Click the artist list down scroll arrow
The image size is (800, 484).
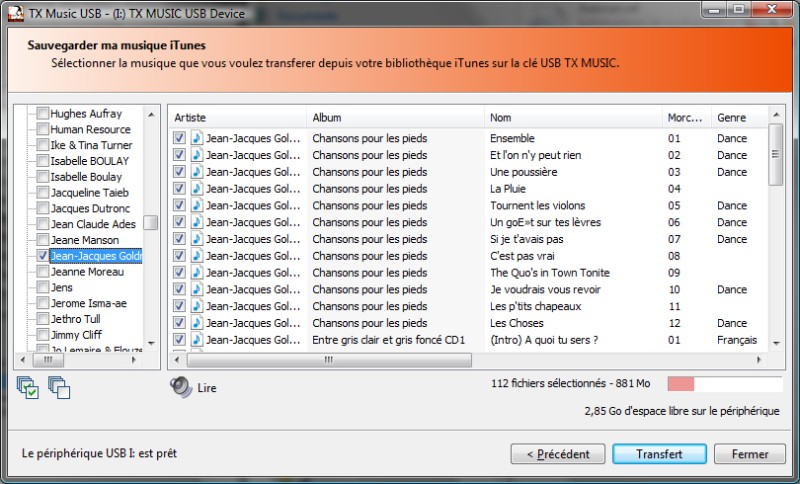pyautogui.click(x=151, y=343)
